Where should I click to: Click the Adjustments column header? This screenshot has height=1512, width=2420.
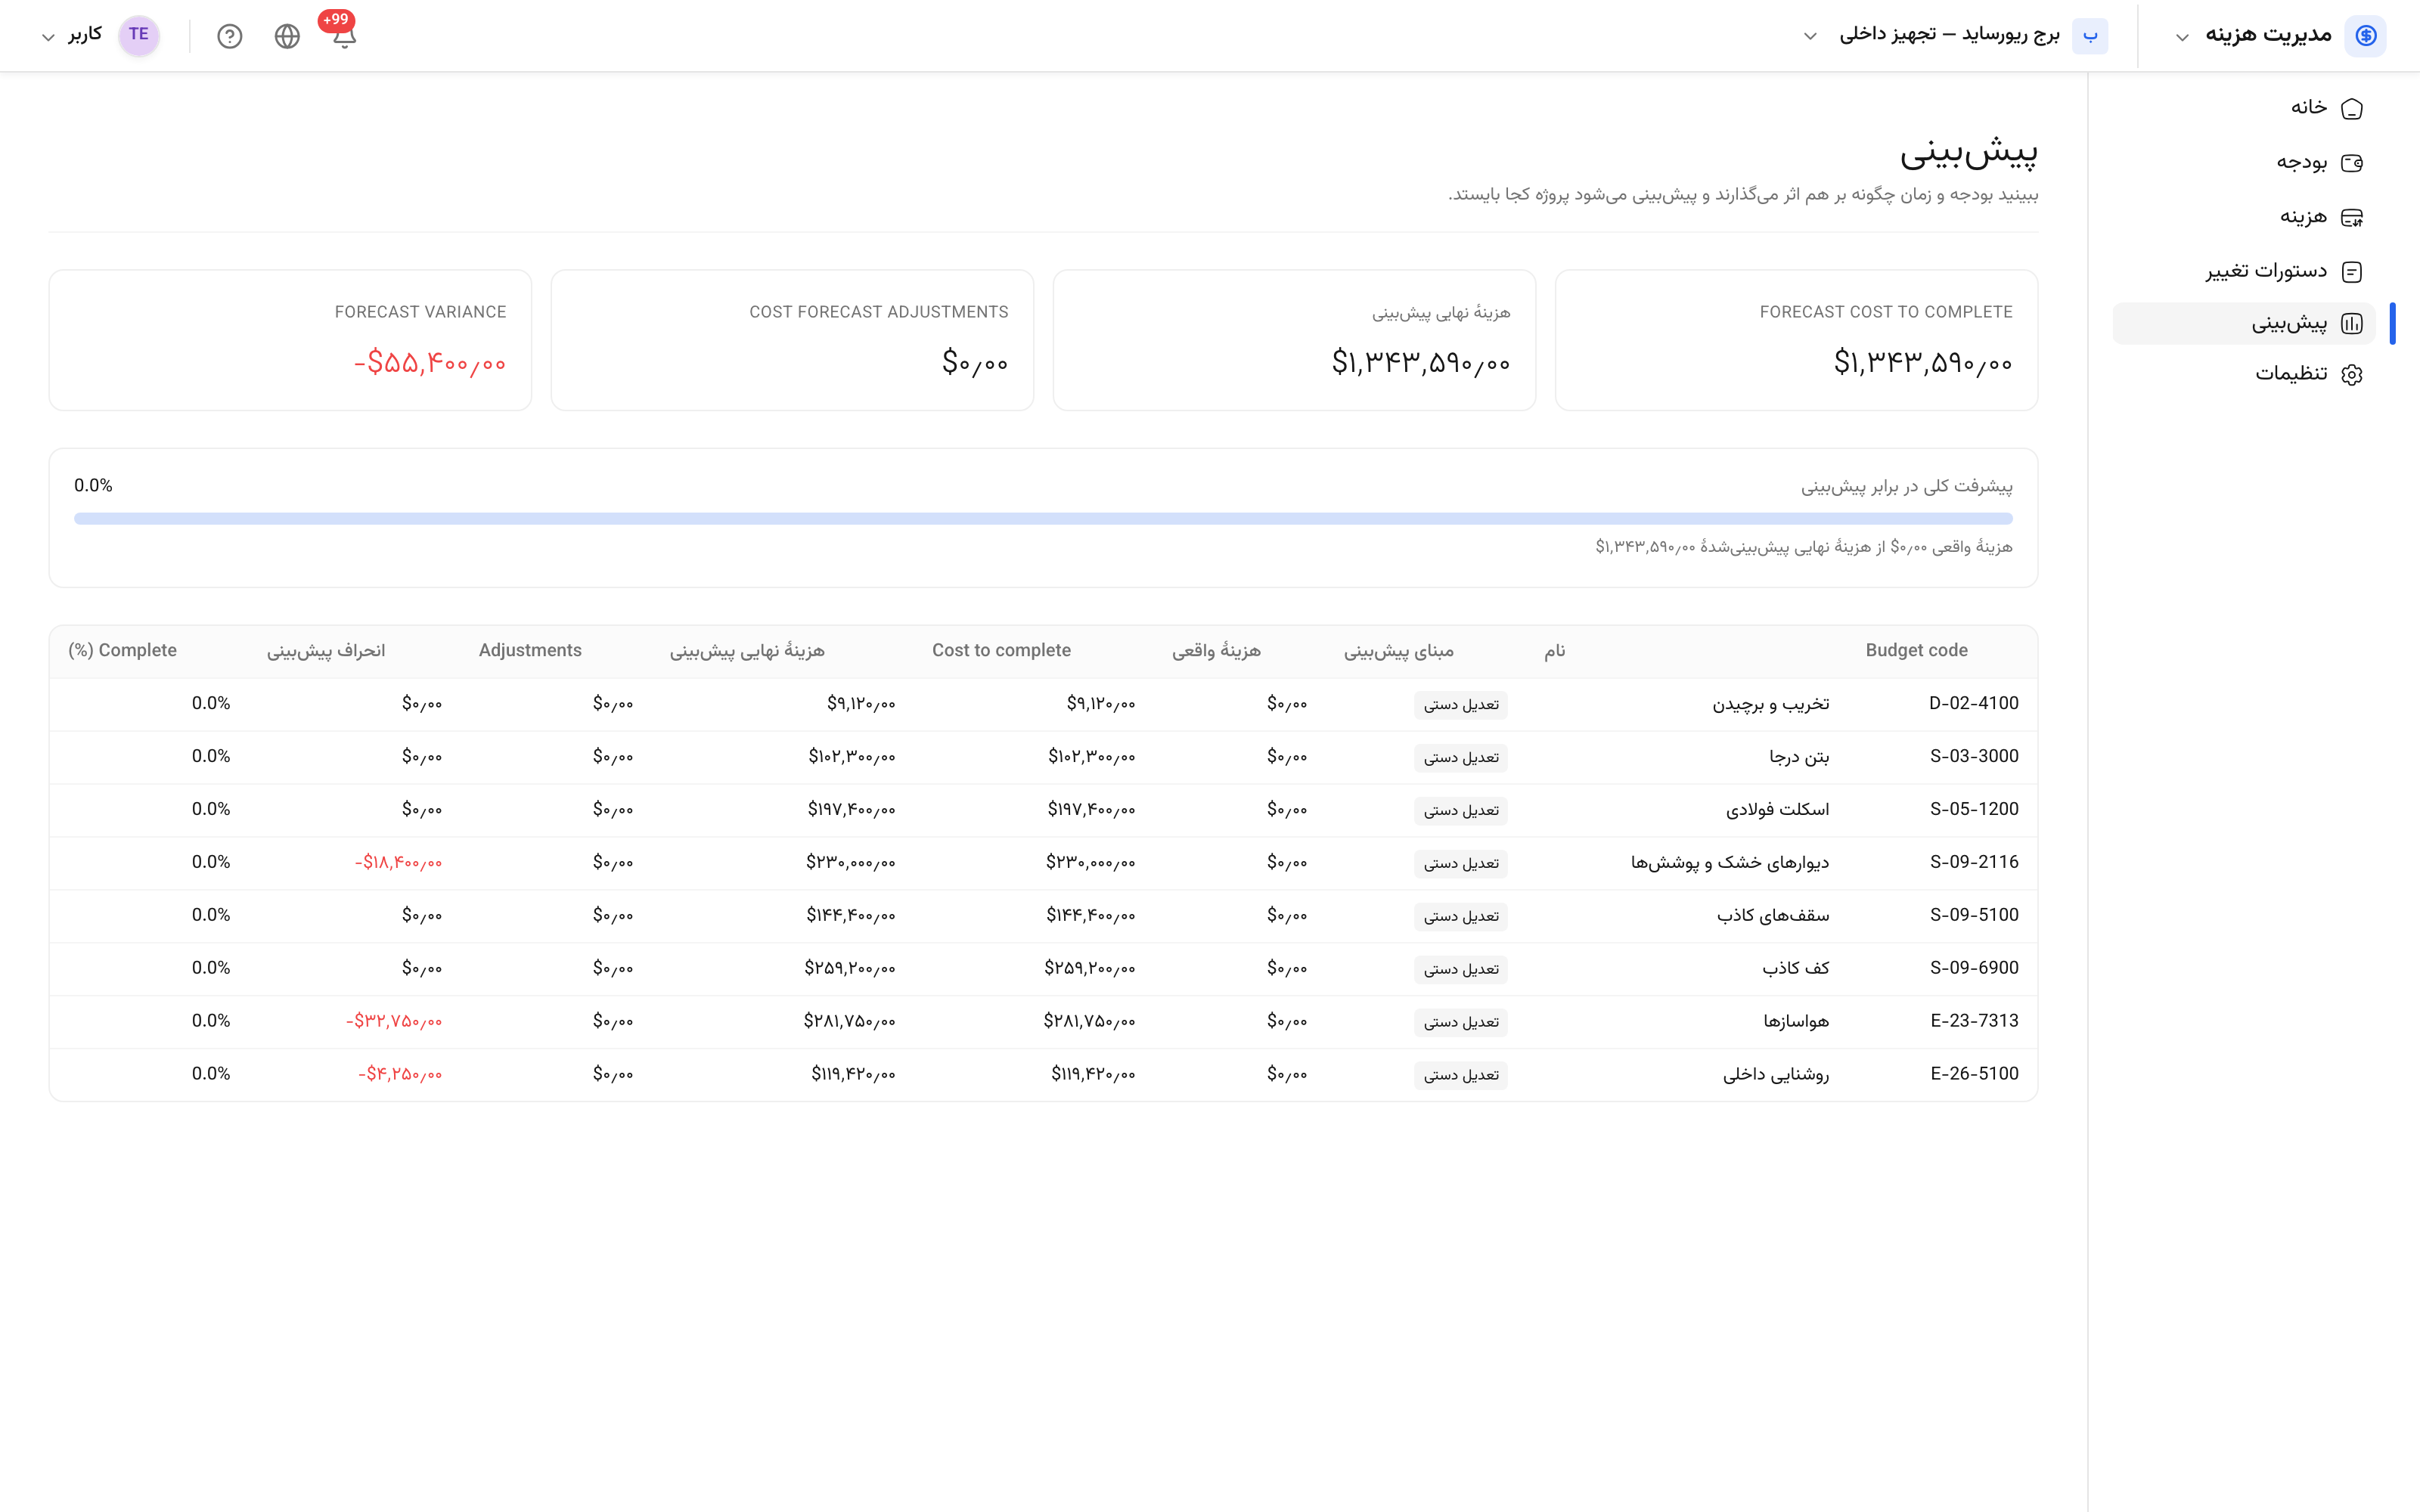pos(530,650)
